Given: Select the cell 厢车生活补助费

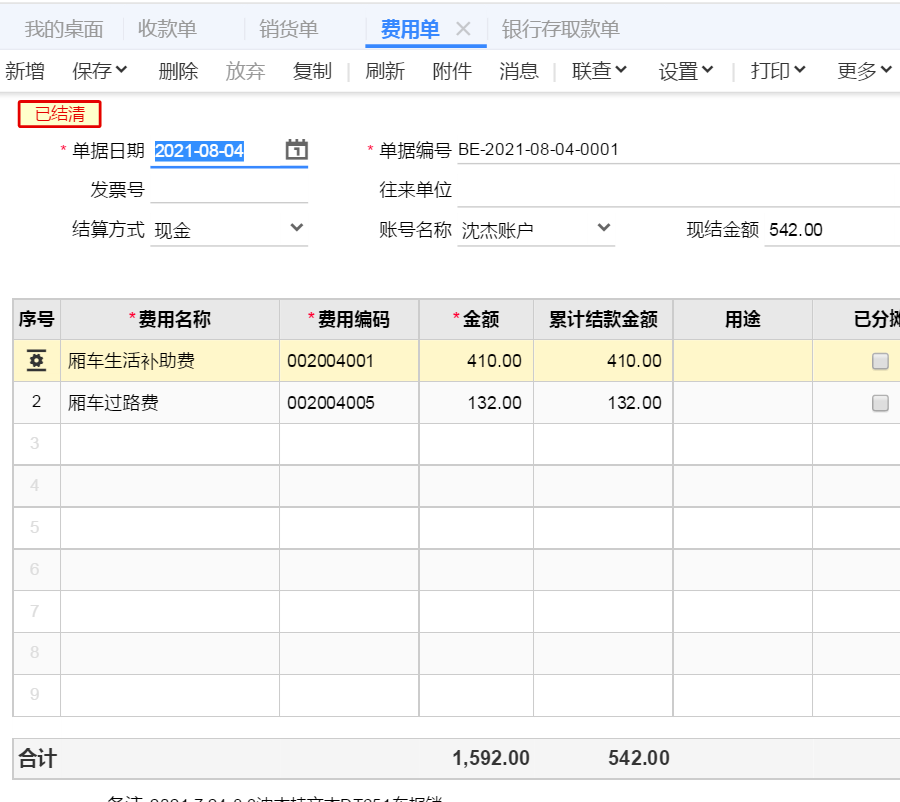Looking at the screenshot, I should click(x=170, y=361).
